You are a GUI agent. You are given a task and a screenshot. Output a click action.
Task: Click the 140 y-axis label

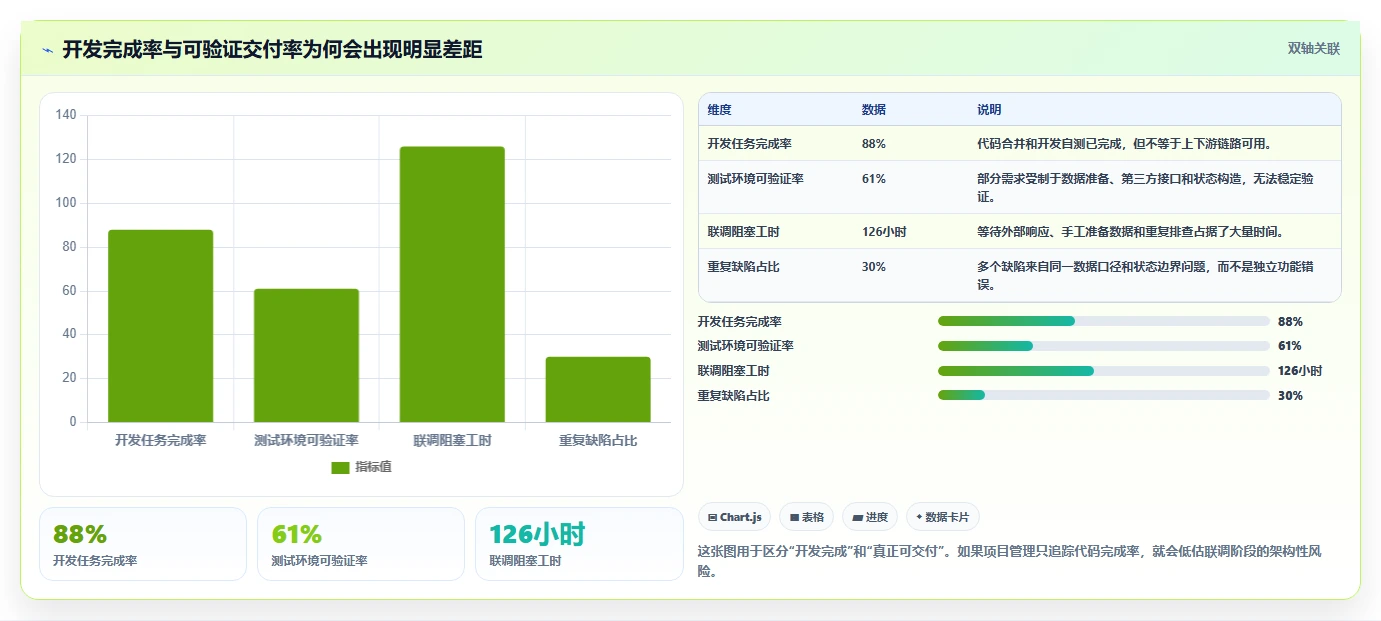coord(66,115)
